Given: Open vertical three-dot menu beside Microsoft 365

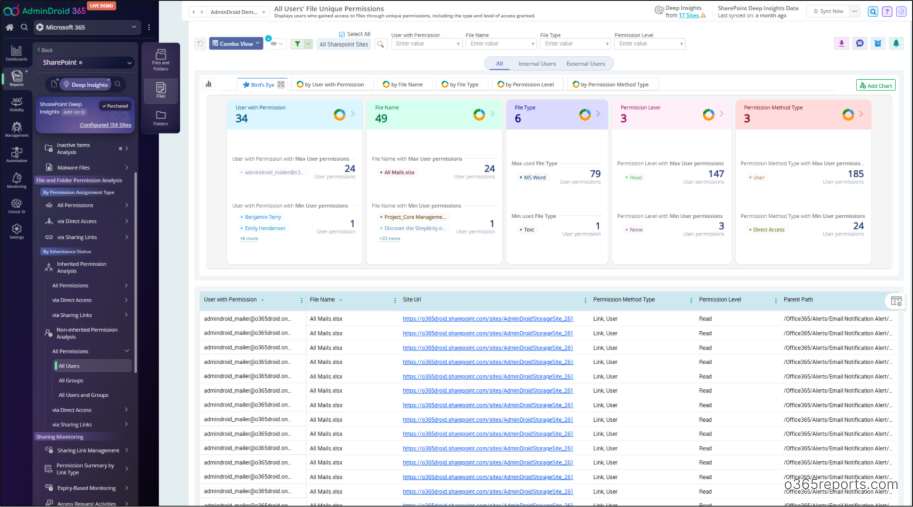Looking at the screenshot, I should tap(149, 27).
